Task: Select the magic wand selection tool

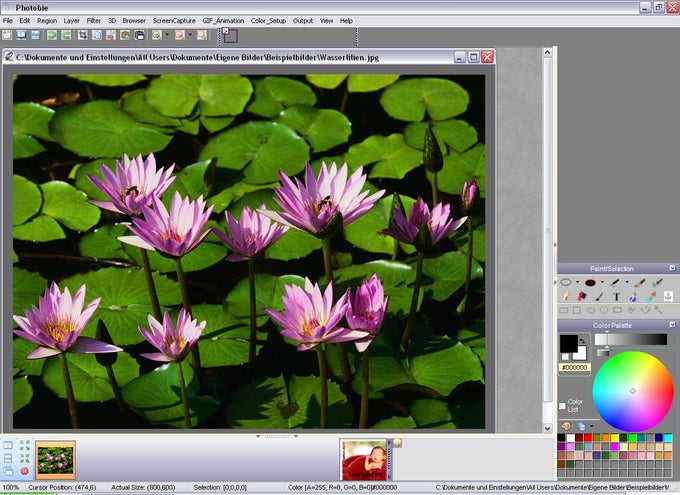Action: (658, 310)
